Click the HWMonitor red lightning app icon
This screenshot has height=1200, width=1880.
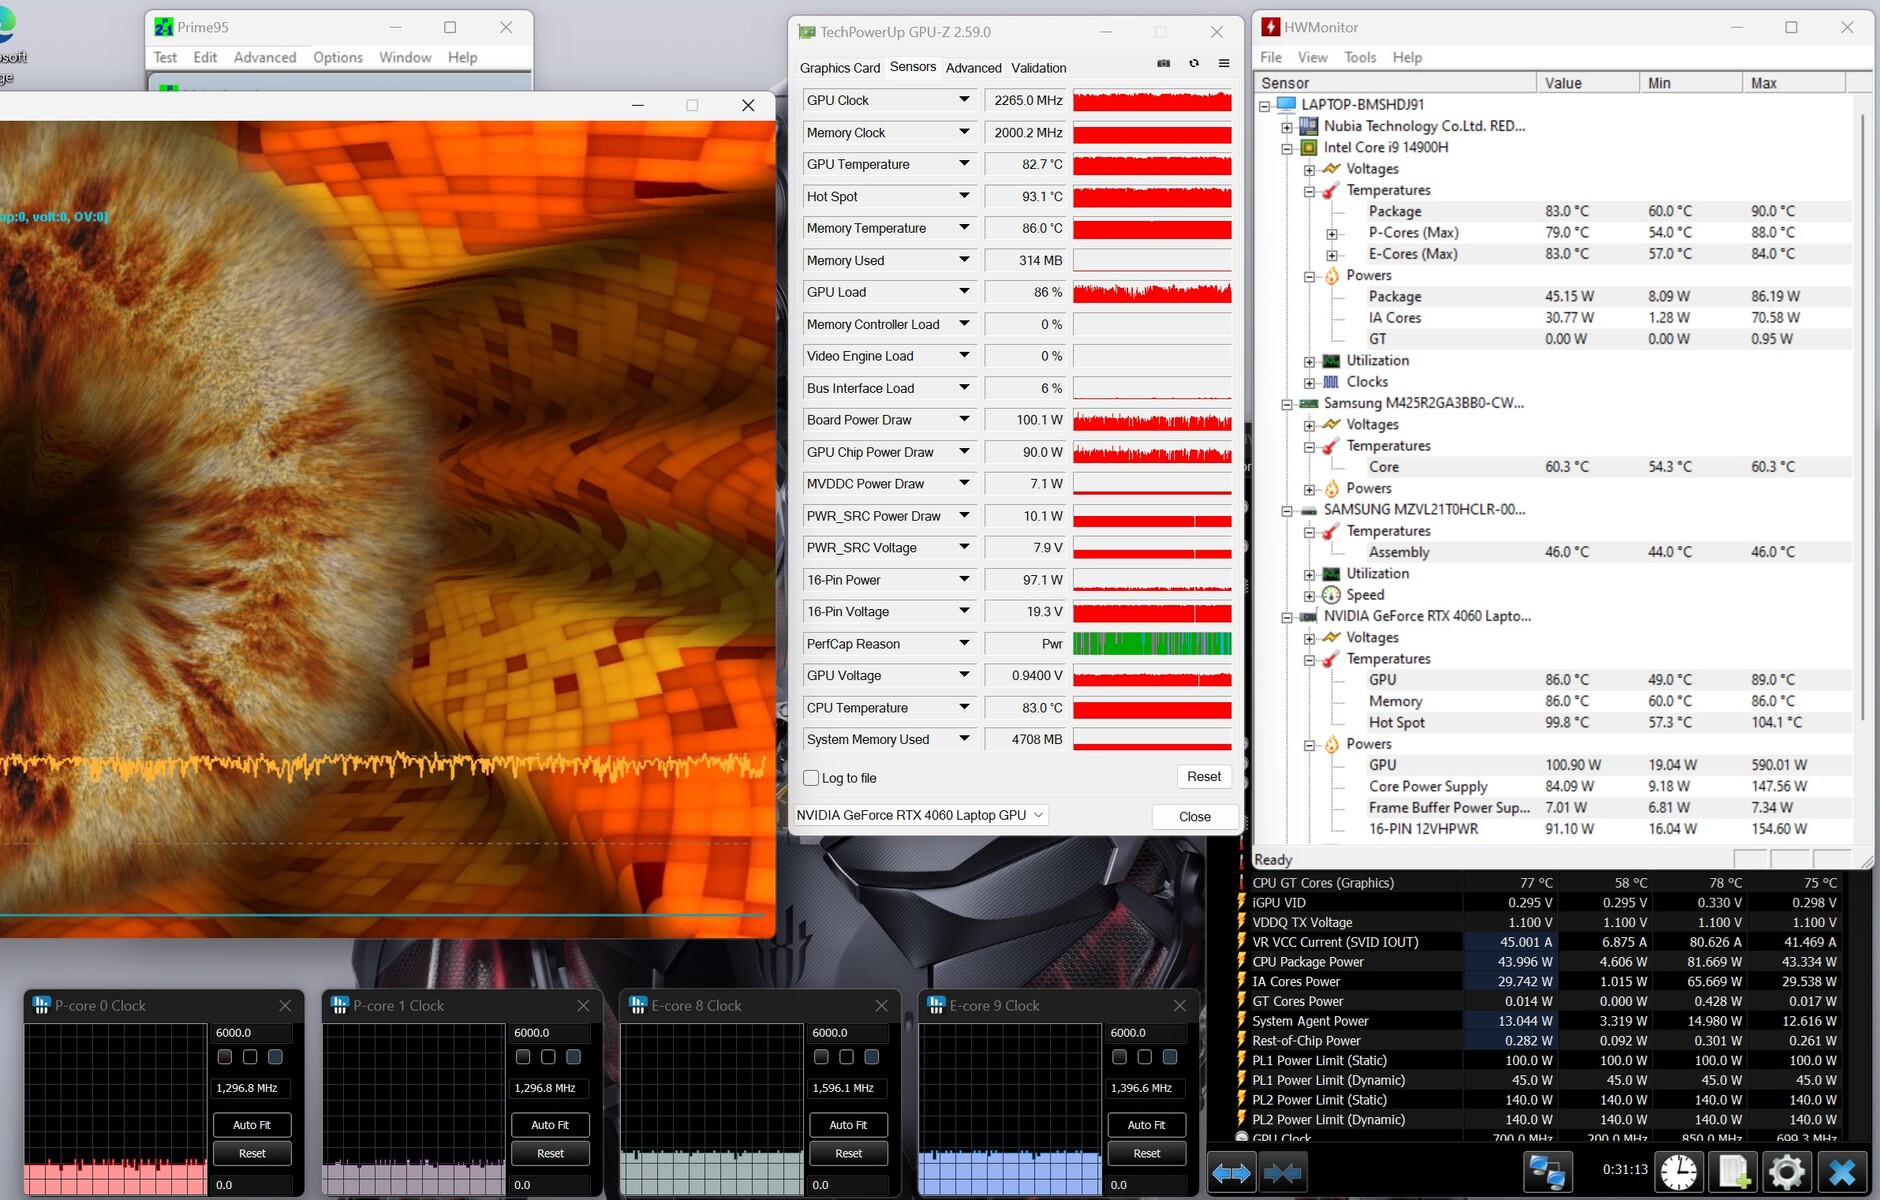(1270, 27)
